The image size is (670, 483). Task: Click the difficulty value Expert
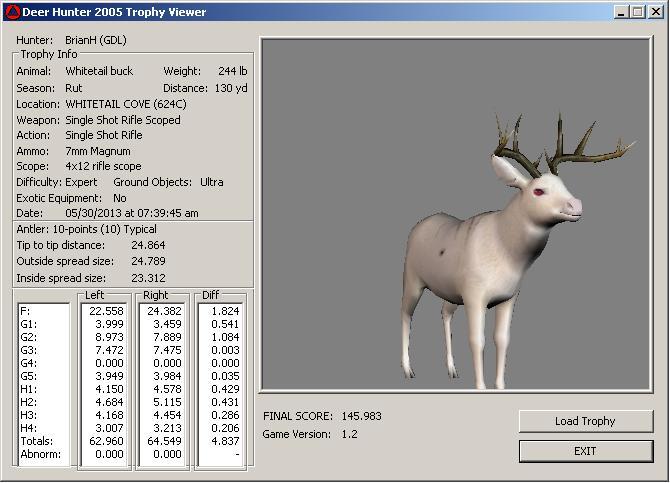[81, 182]
